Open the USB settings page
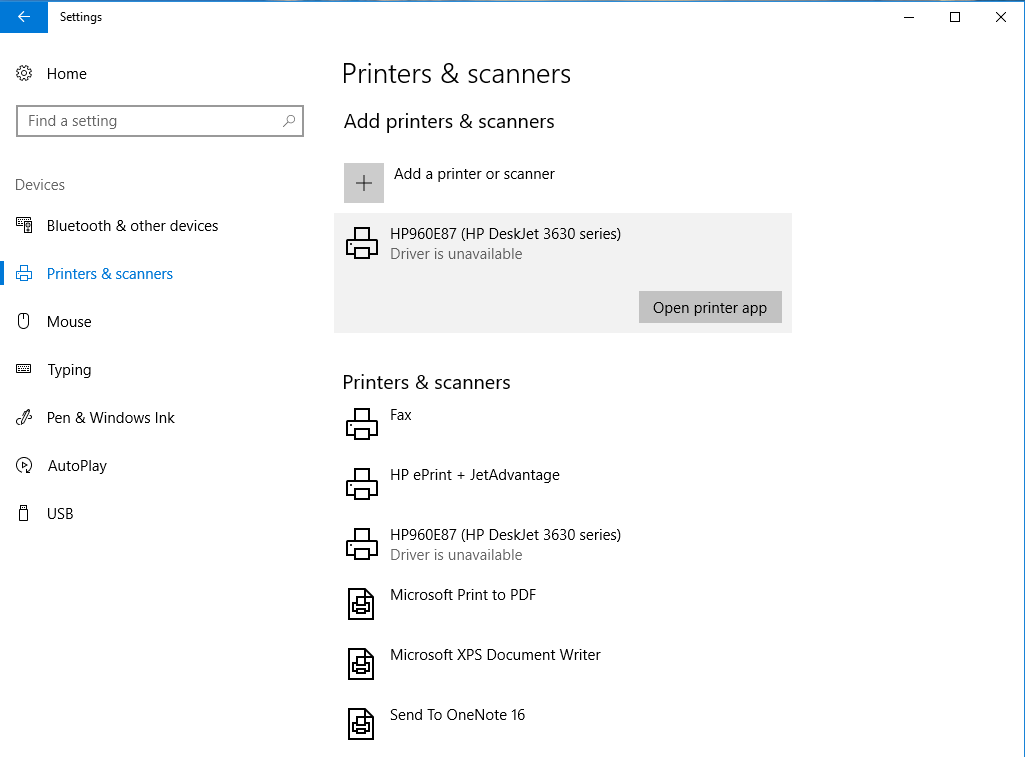Screen dimensions: 1025x757 click(x=60, y=514)
